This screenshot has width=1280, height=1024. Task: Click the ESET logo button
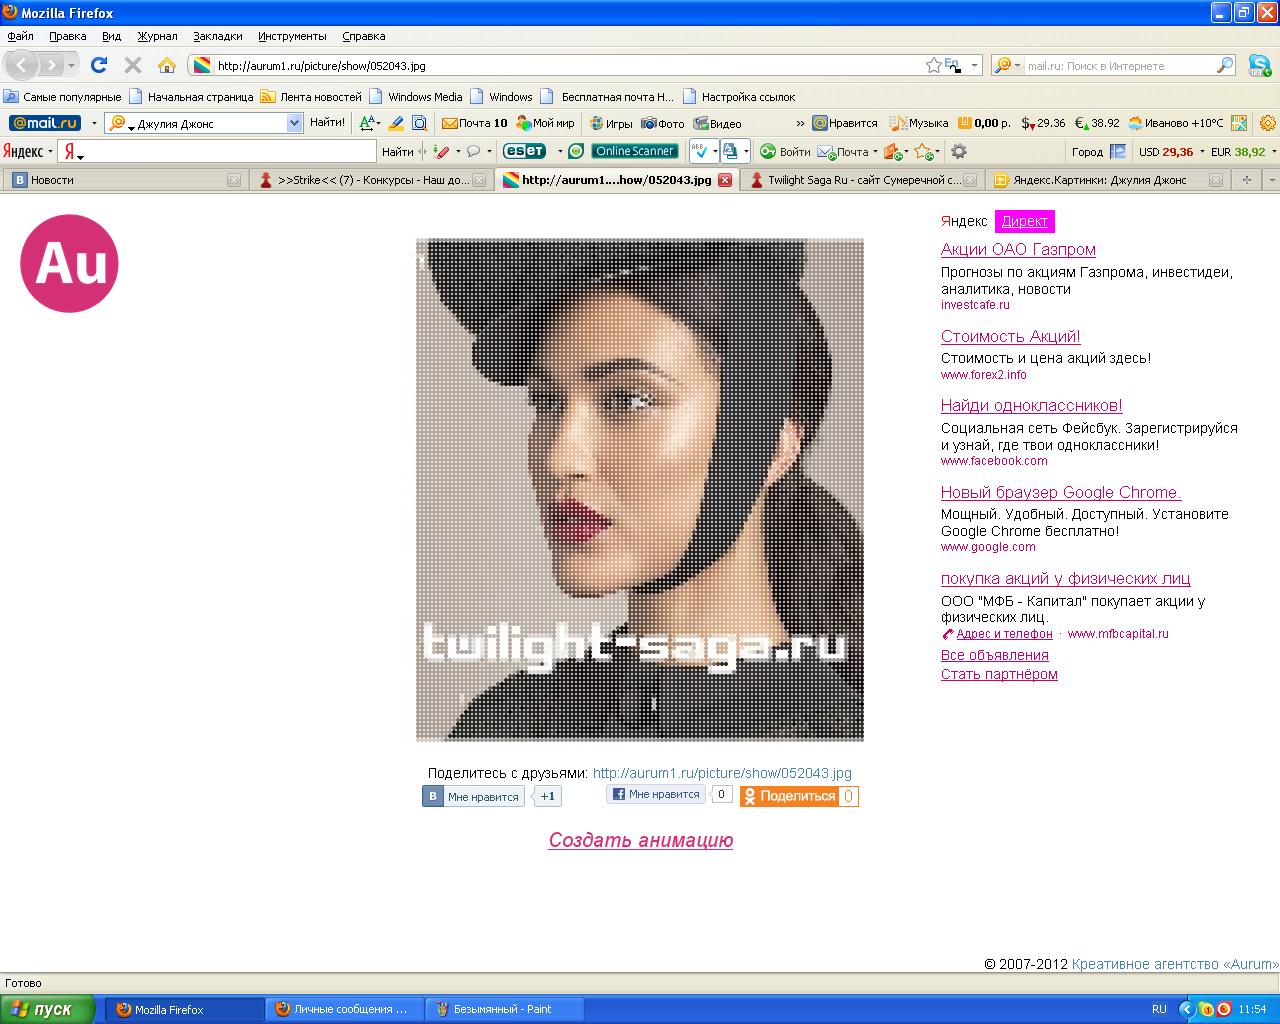(524, 151)
